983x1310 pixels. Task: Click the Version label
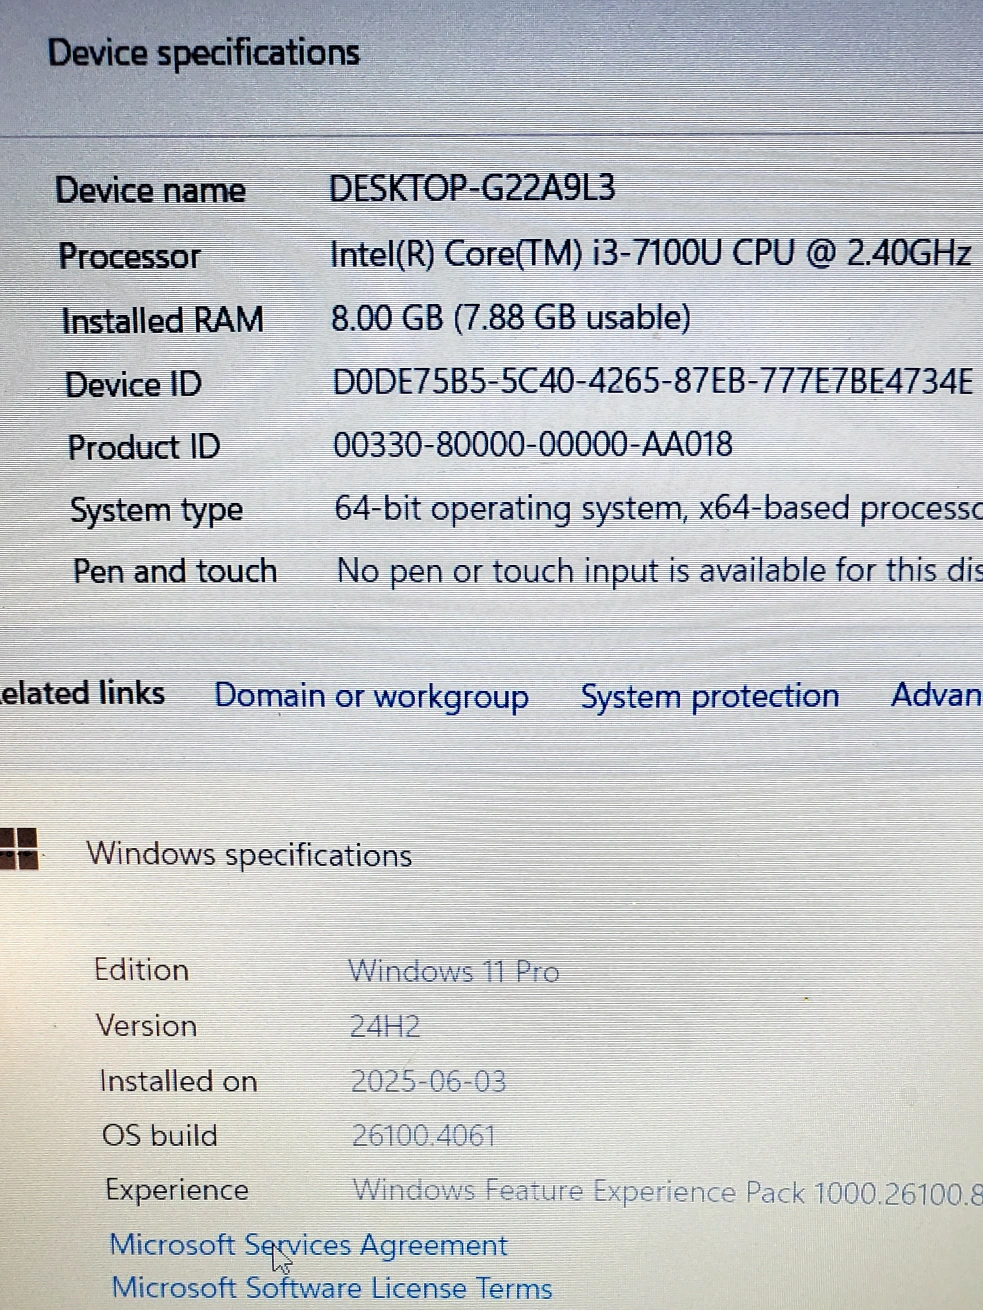146,1026
